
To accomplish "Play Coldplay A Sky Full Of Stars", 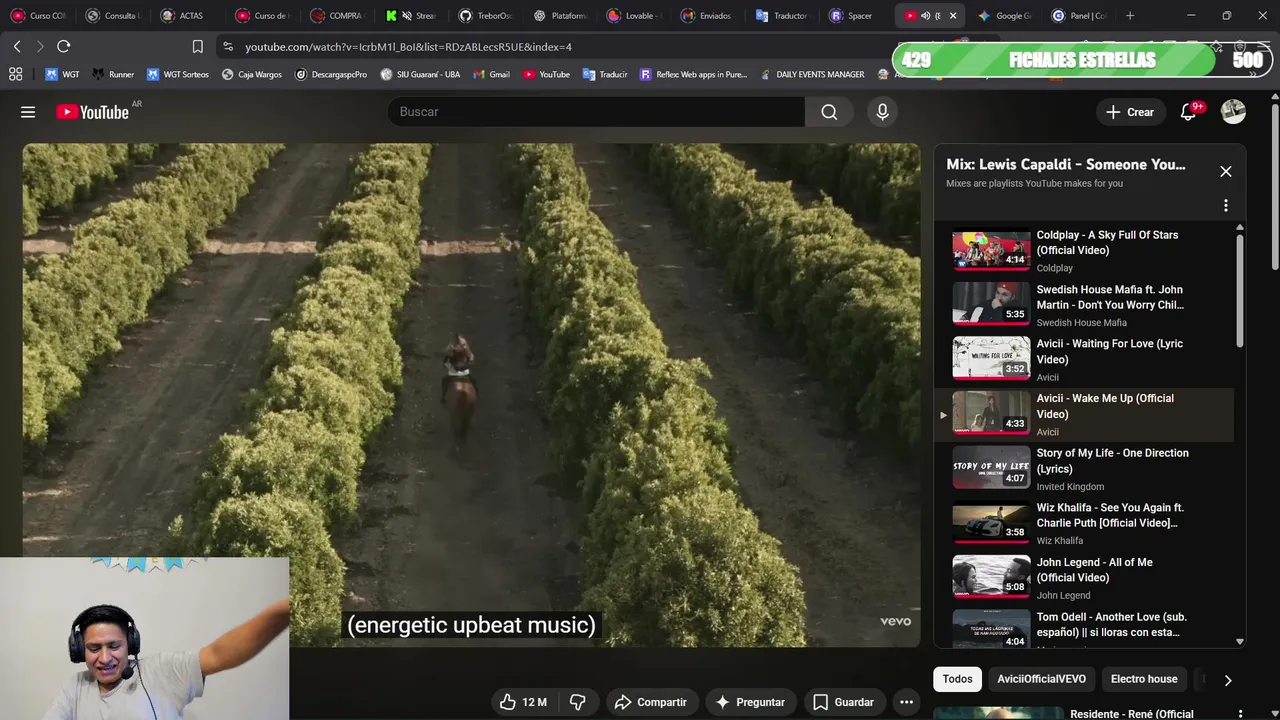I will (1084, 250).
